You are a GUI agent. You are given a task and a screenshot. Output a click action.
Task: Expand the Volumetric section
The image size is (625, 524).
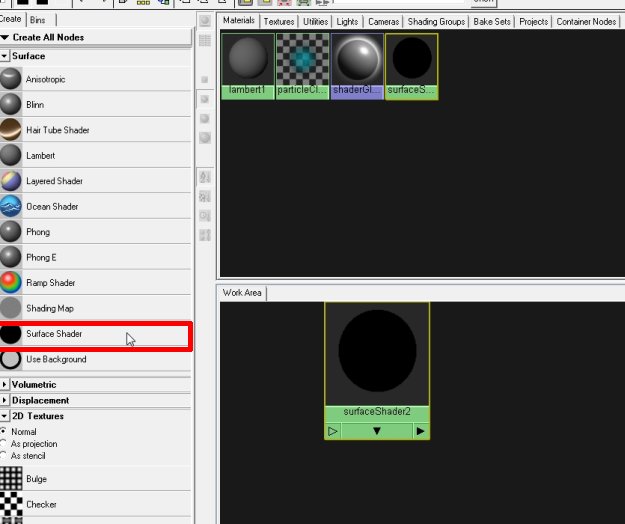pos(4,385)
